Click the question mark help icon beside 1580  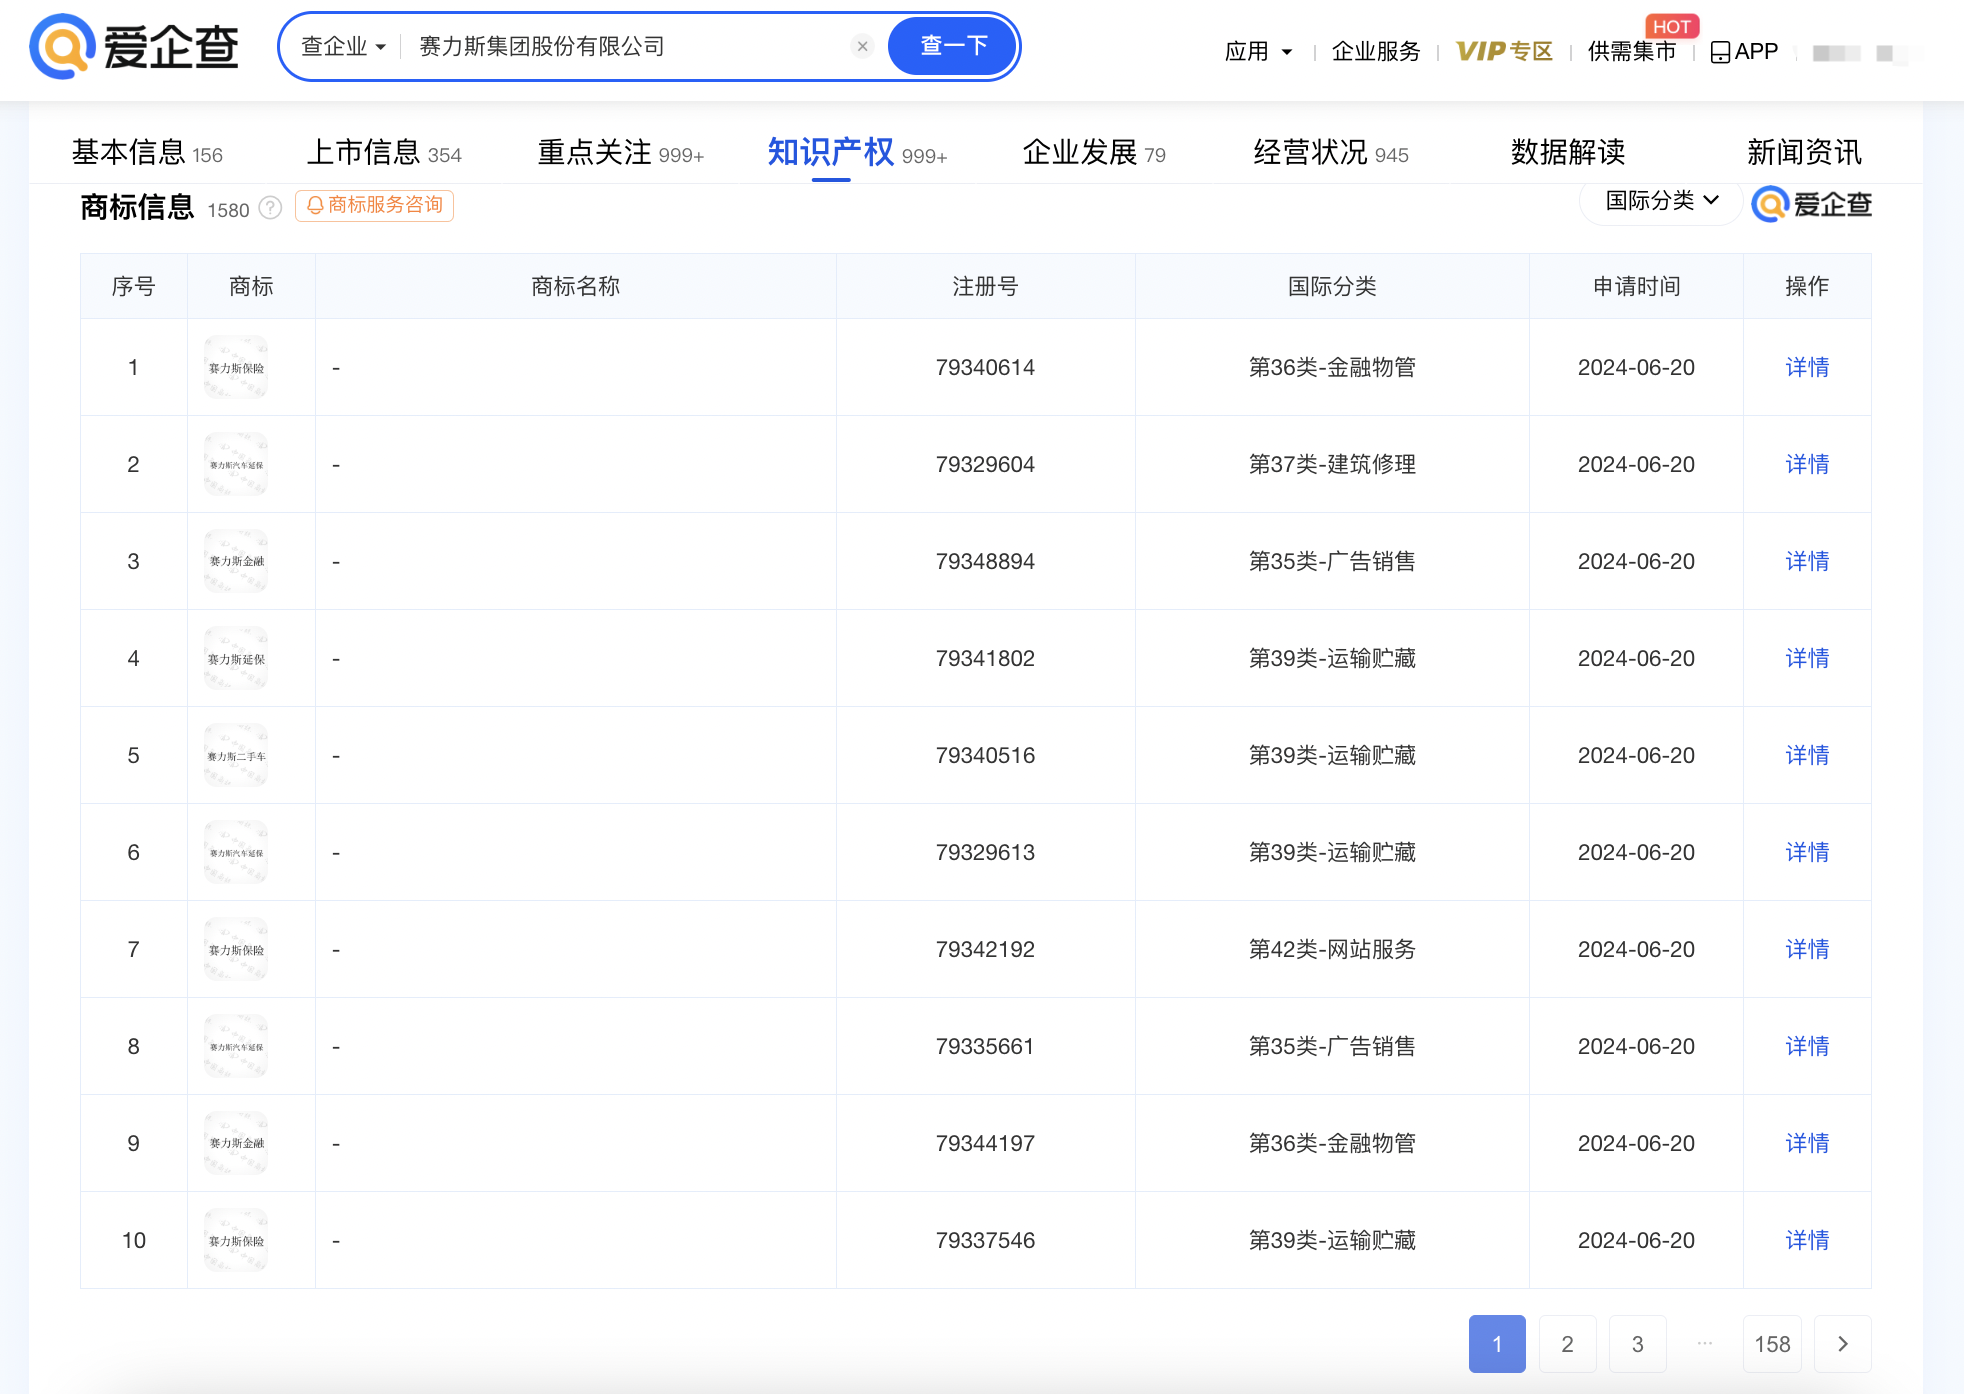pos(270,207)
